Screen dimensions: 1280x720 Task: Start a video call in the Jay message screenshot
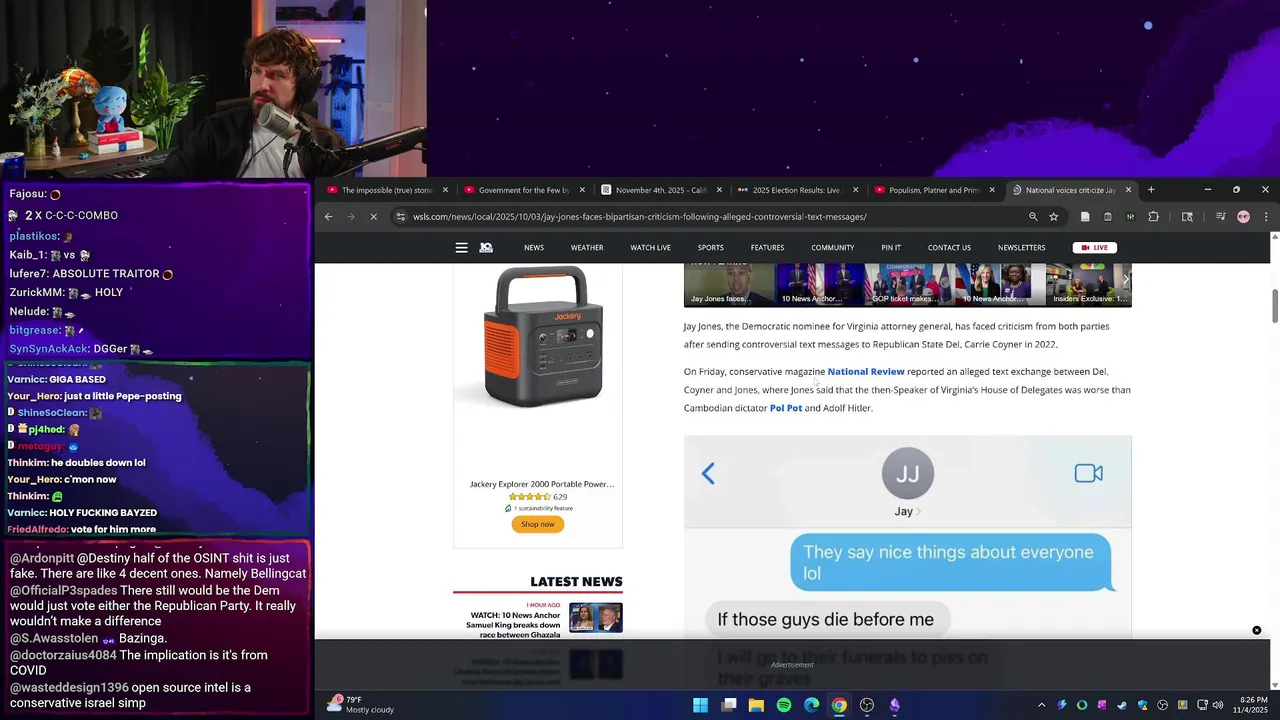click(x=1088, y=473)
